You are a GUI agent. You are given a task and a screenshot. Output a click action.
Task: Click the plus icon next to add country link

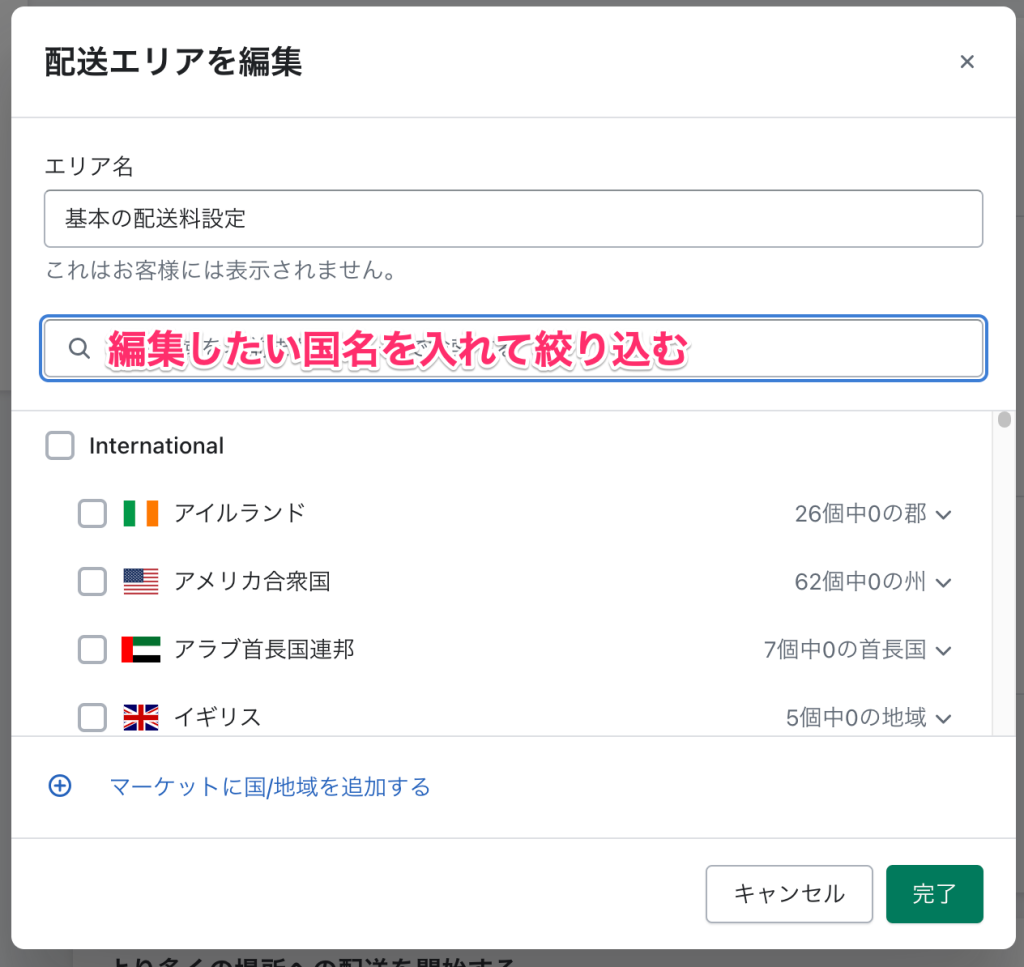point(60,786)
